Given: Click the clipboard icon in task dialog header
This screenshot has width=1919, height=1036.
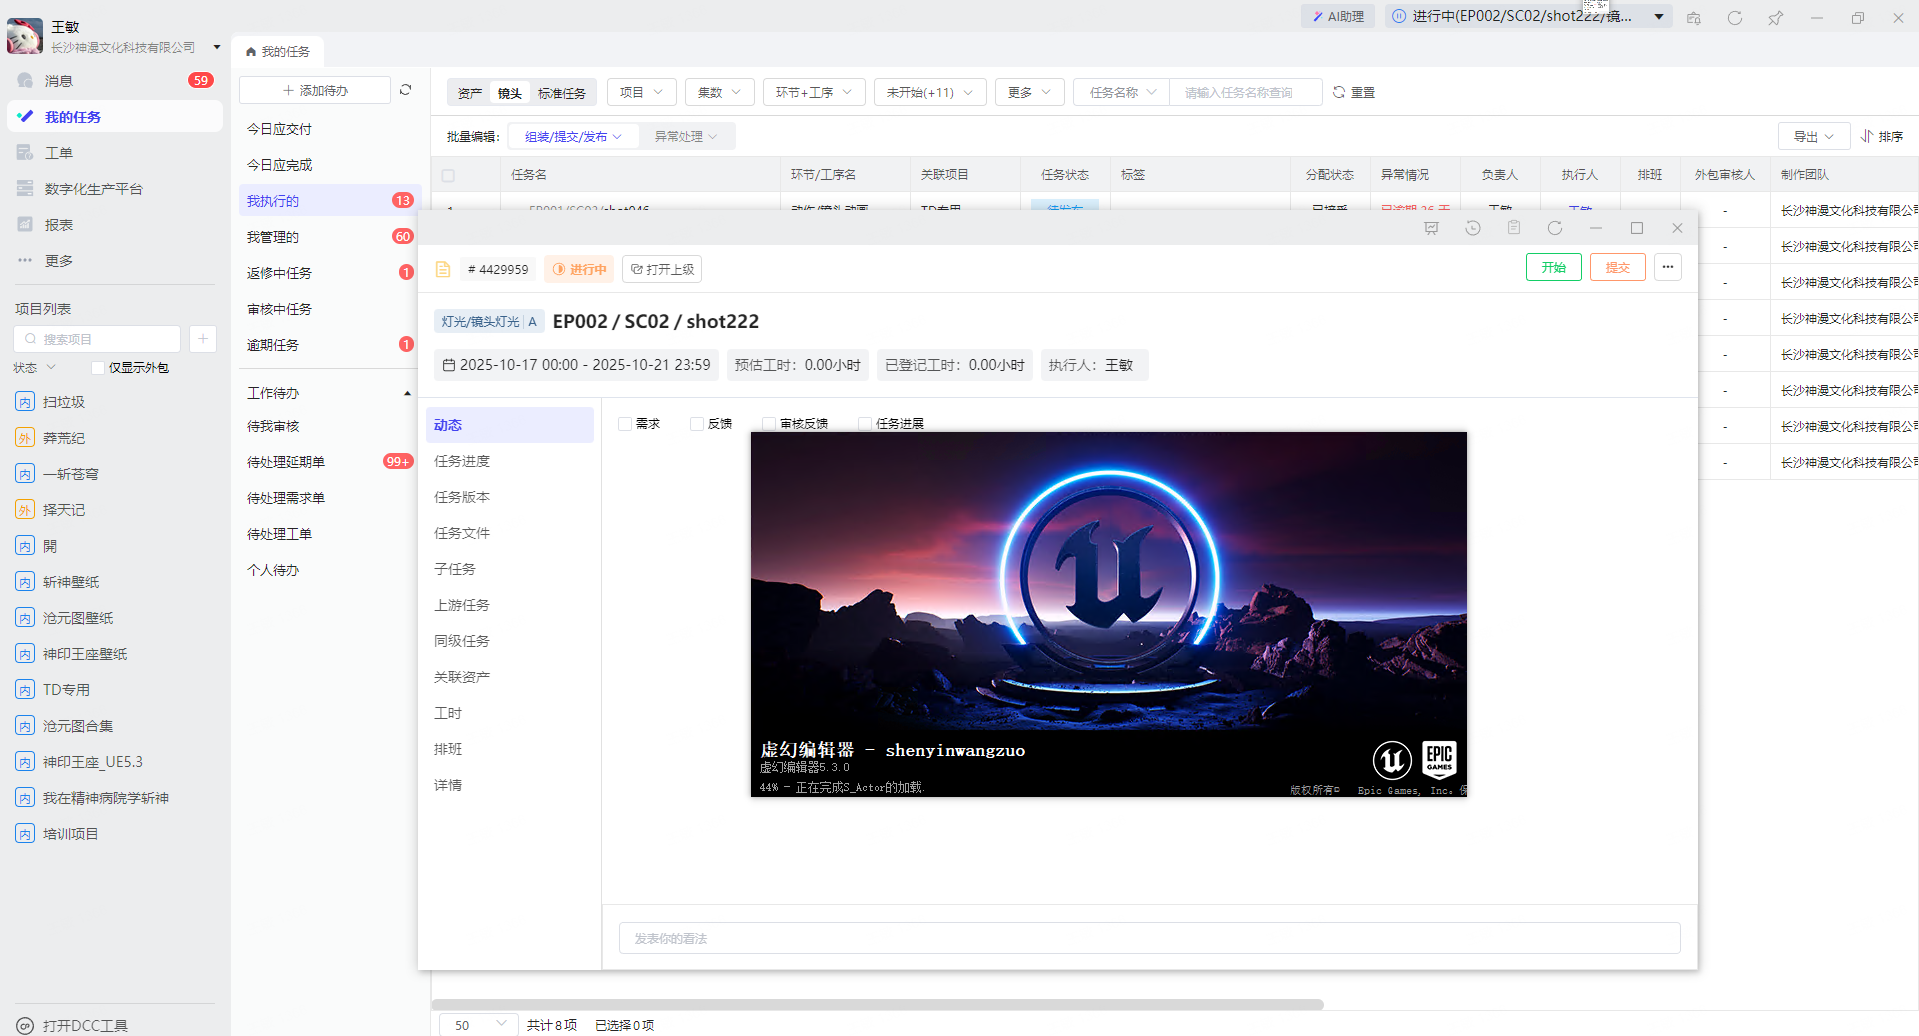Looking at the screenshot, I should tap(1513, 228).
